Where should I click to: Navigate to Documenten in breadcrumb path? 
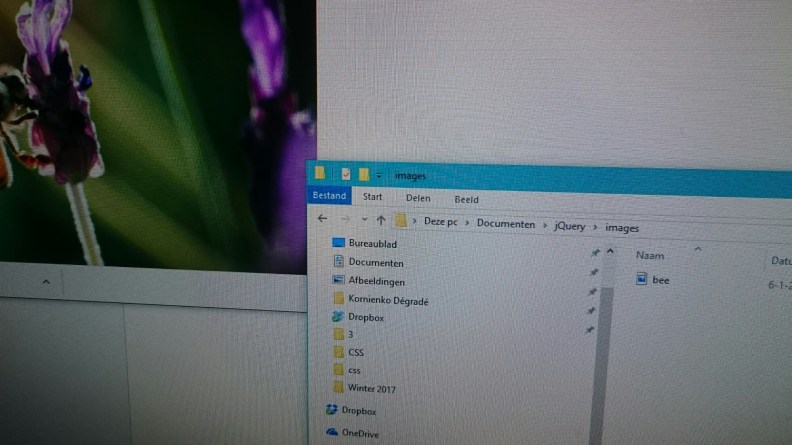505,224
